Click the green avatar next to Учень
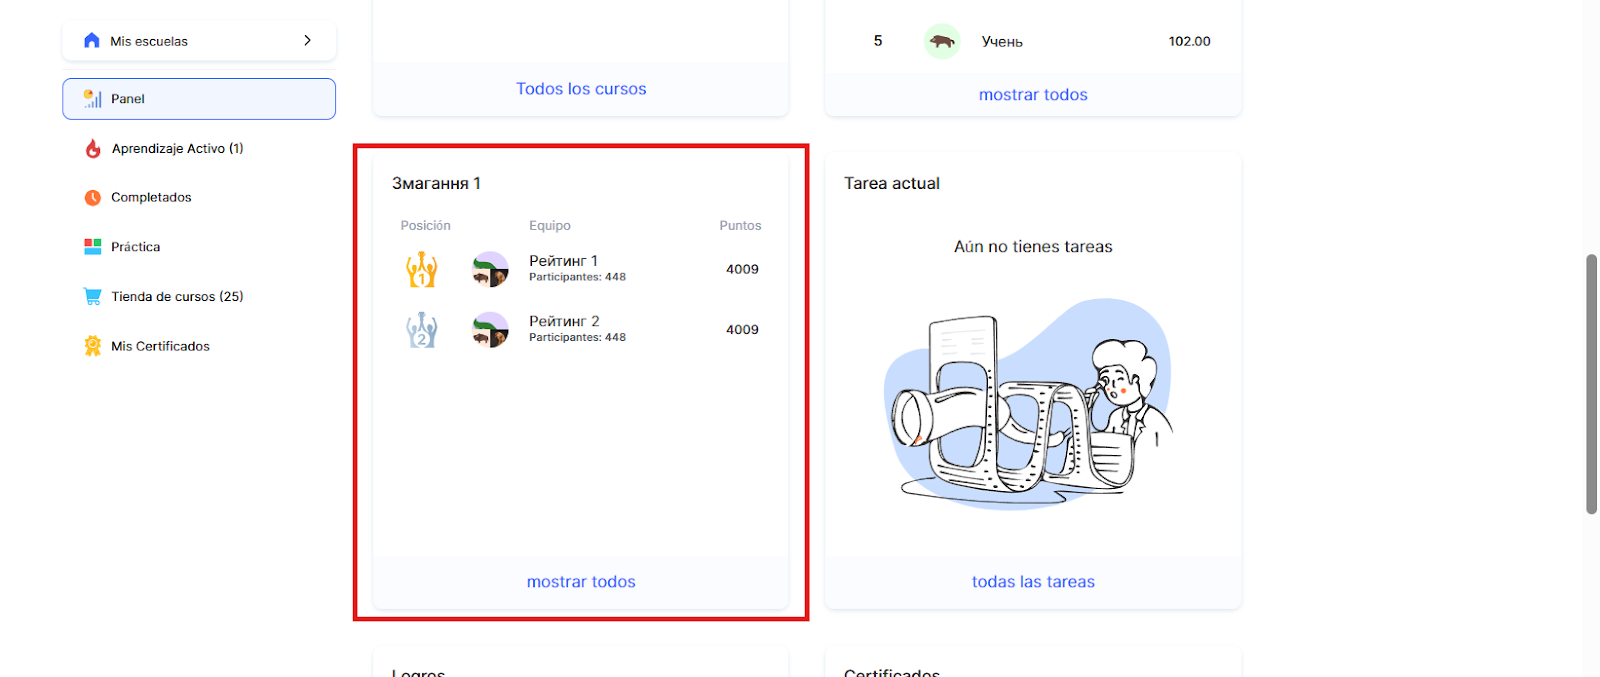The width and height of the screenshot is (1600, 677). tap(942, 41)
